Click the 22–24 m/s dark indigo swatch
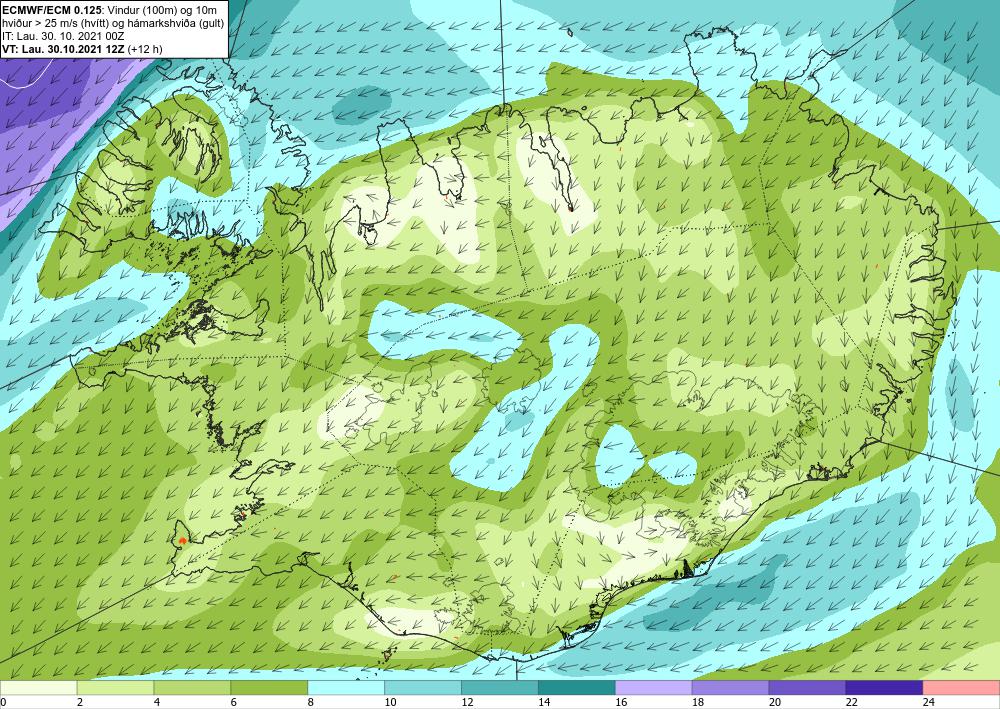This screenshot has width=1000, height=709. point(885,688)
